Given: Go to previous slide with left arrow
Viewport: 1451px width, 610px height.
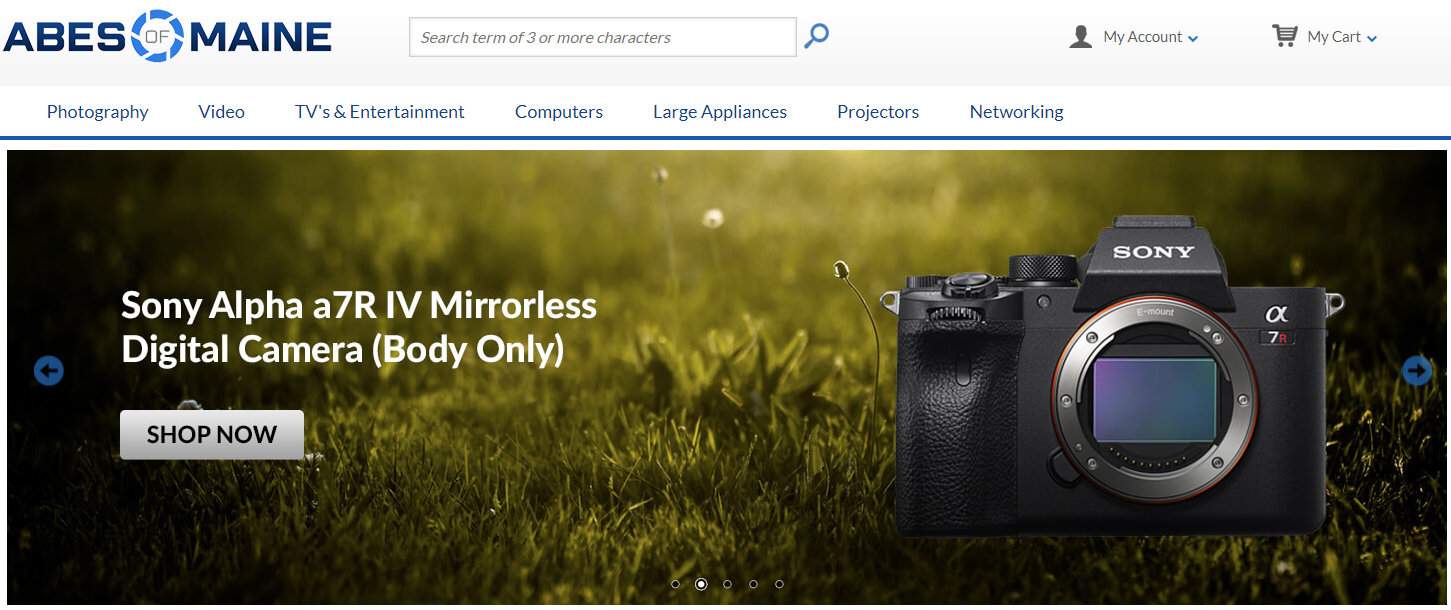Looking at the screenshot, I should click(49, 371).
